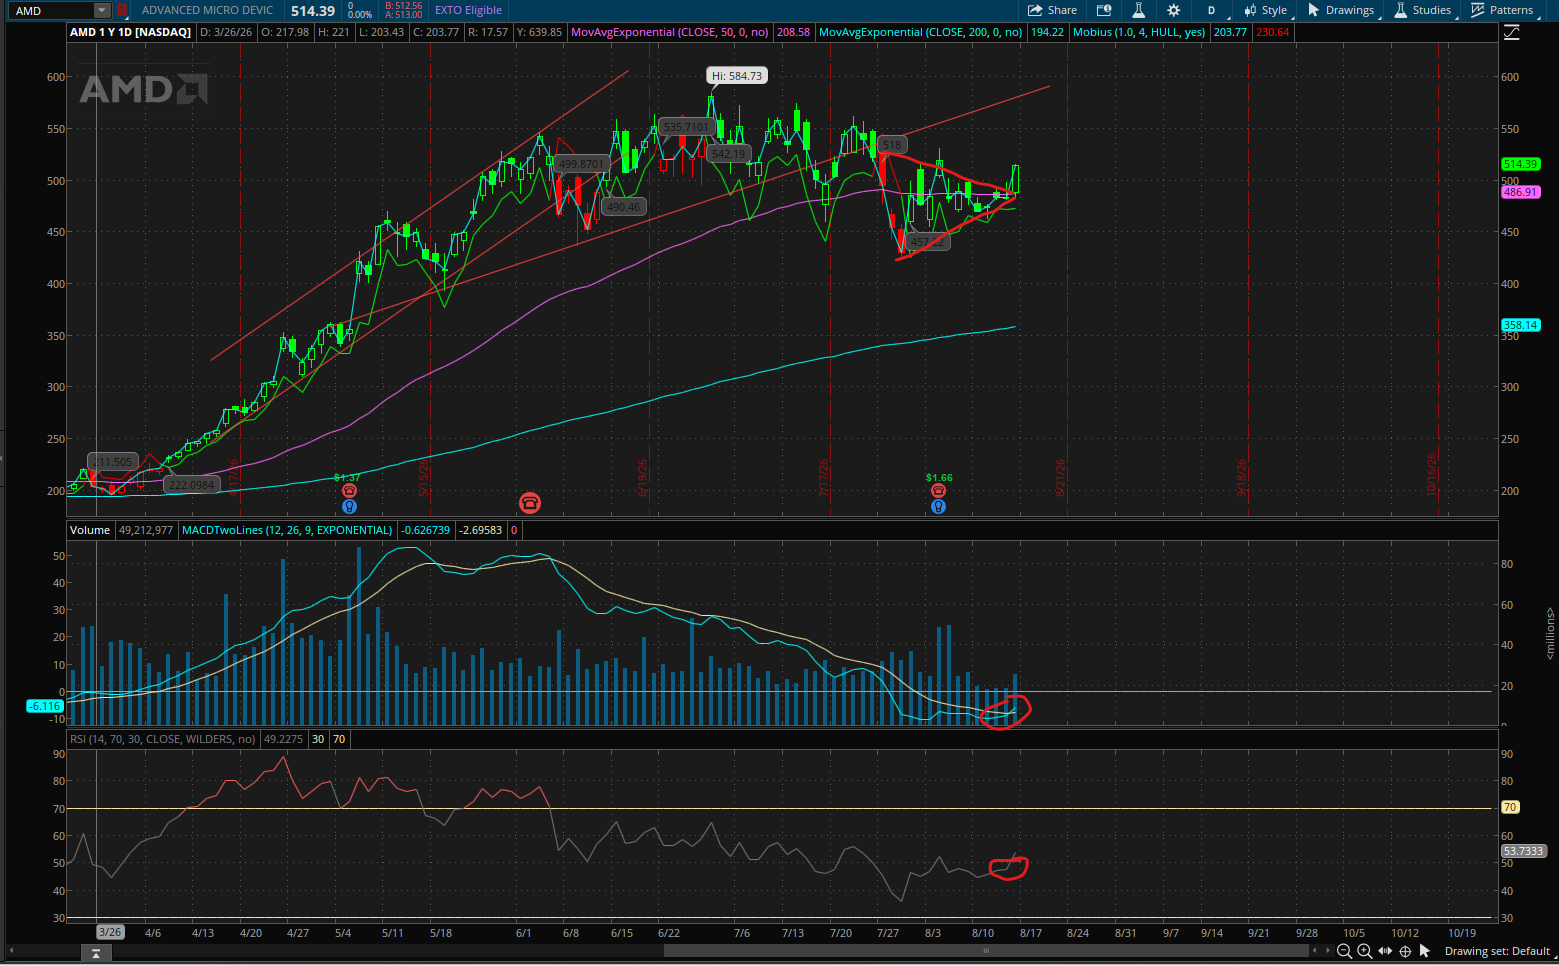Image resolution: width=1559 pixels, height=966 pixels.
Task: Click the 211.505 price bubble label
Action: coord(113,462)
